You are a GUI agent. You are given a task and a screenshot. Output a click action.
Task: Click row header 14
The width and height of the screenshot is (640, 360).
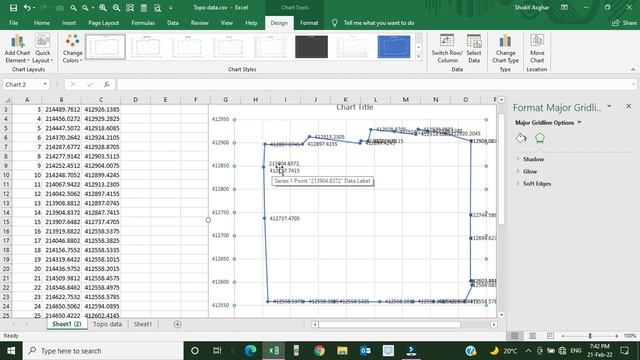[6, 213]
